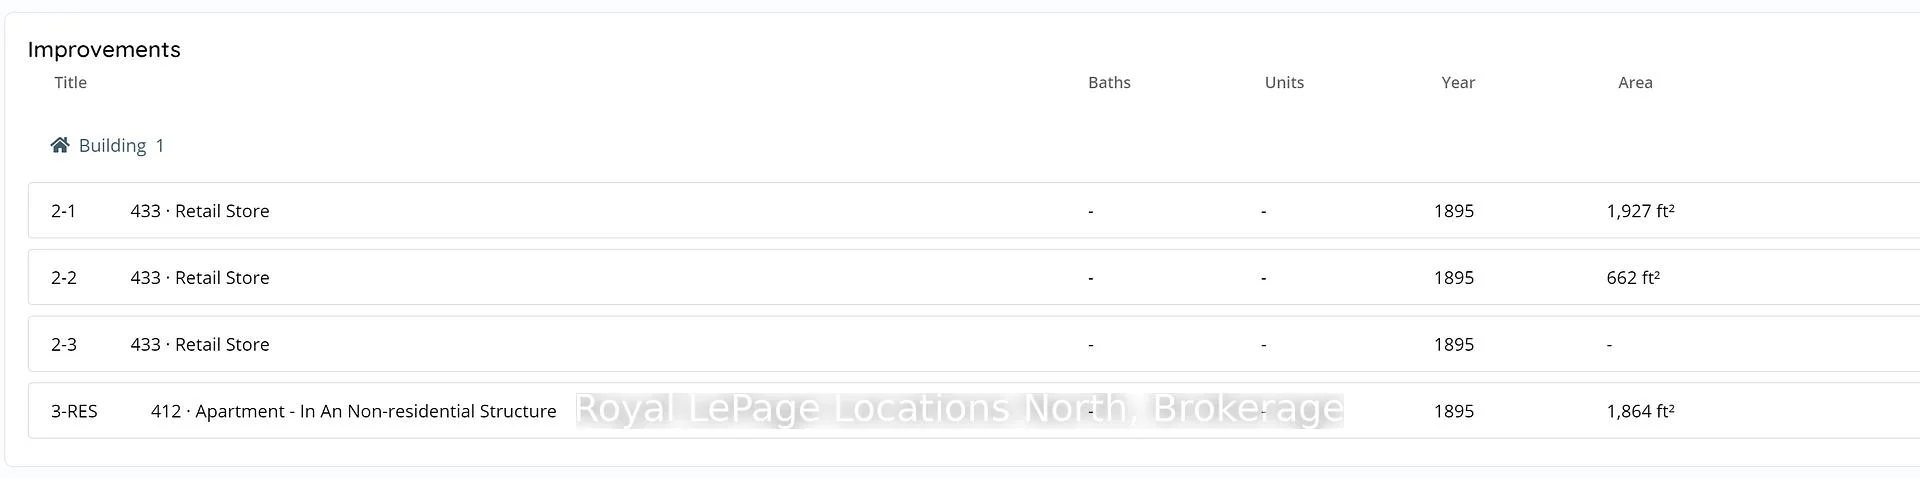Image resolution: width=1920 pixels, height=479 pixels.
Task: Click the Title column header
Action: point(70,82)
